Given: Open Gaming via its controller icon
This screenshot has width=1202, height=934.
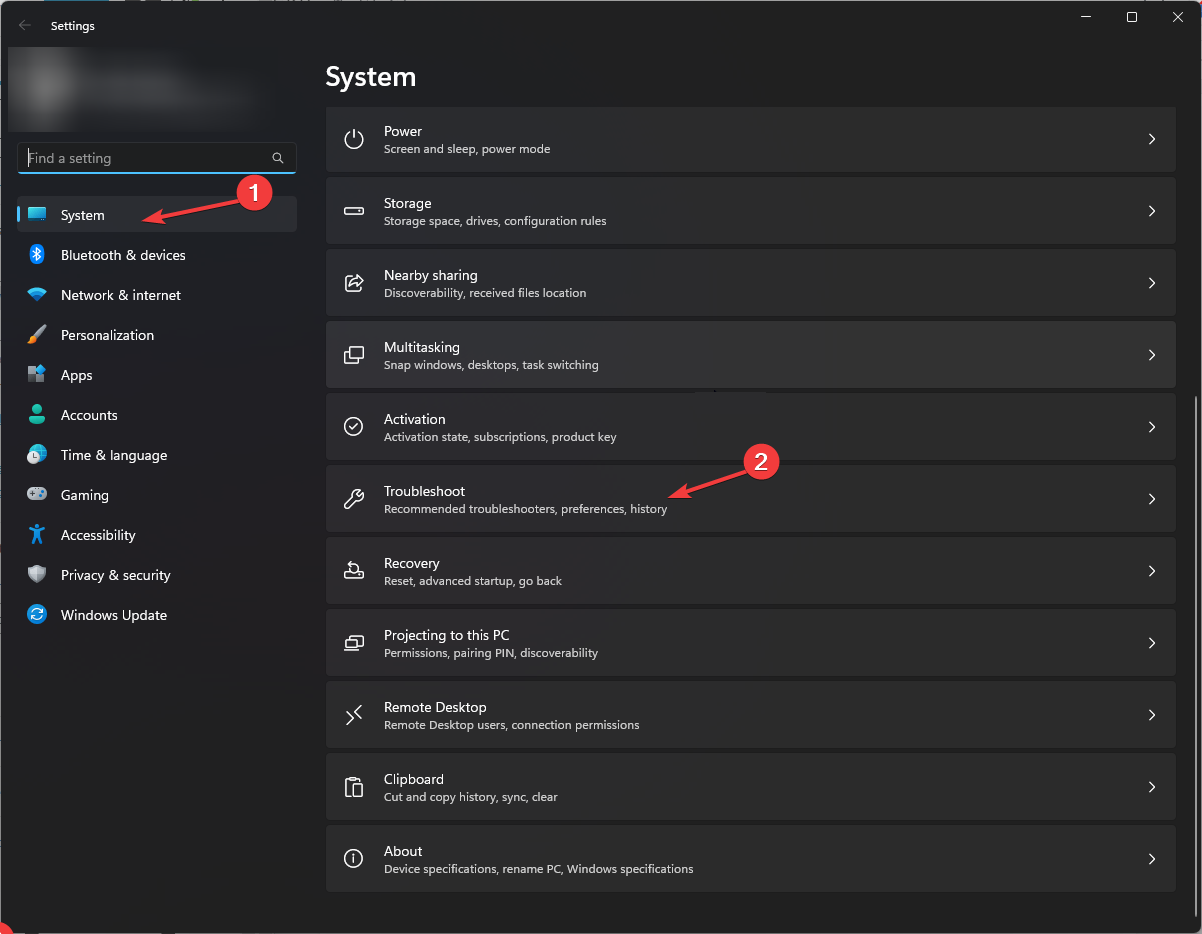Looking at the screenshot, I should [x=37, y=495].
